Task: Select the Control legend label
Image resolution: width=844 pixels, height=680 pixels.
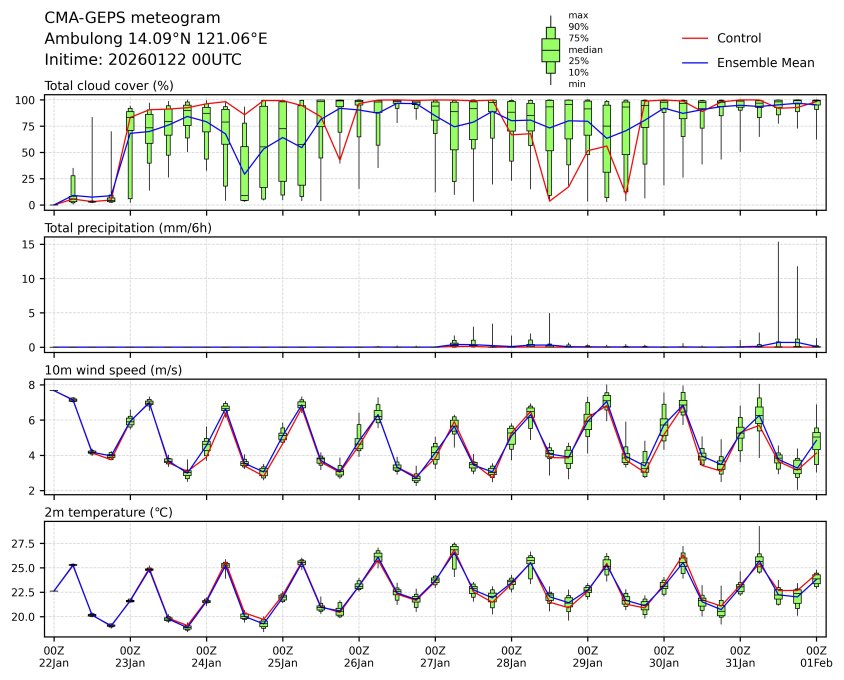Action: [x=739, y=38]
